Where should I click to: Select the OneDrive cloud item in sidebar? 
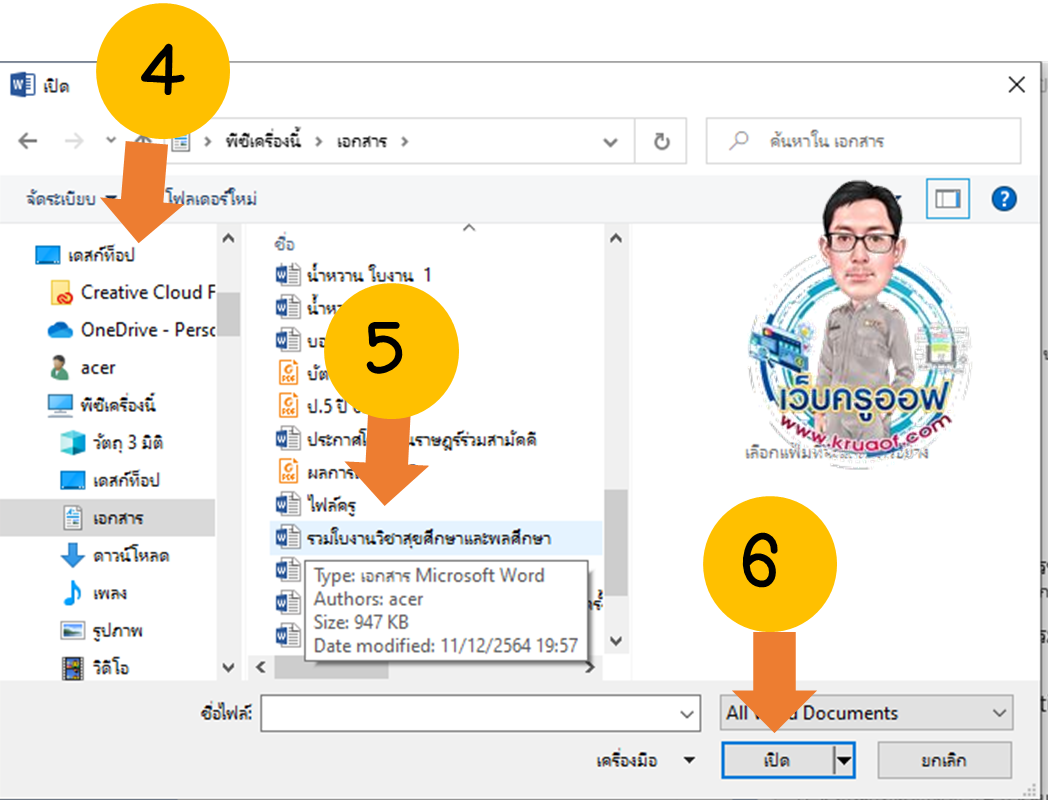coord(130,330)
